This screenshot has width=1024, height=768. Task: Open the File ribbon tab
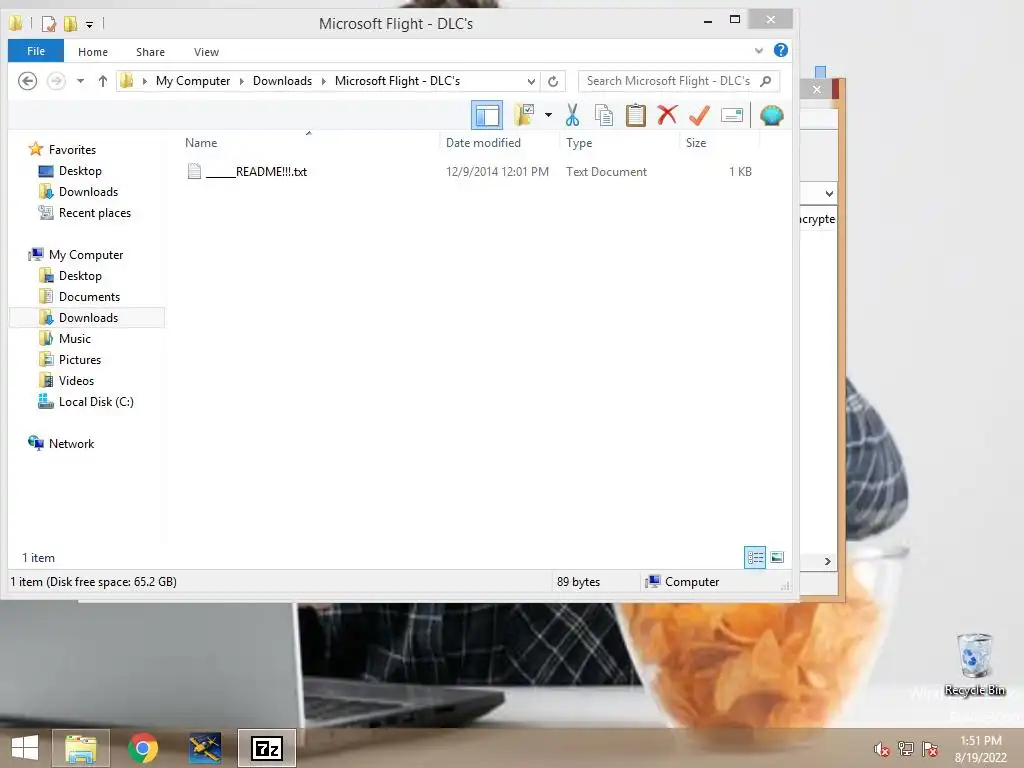(36, 51)
